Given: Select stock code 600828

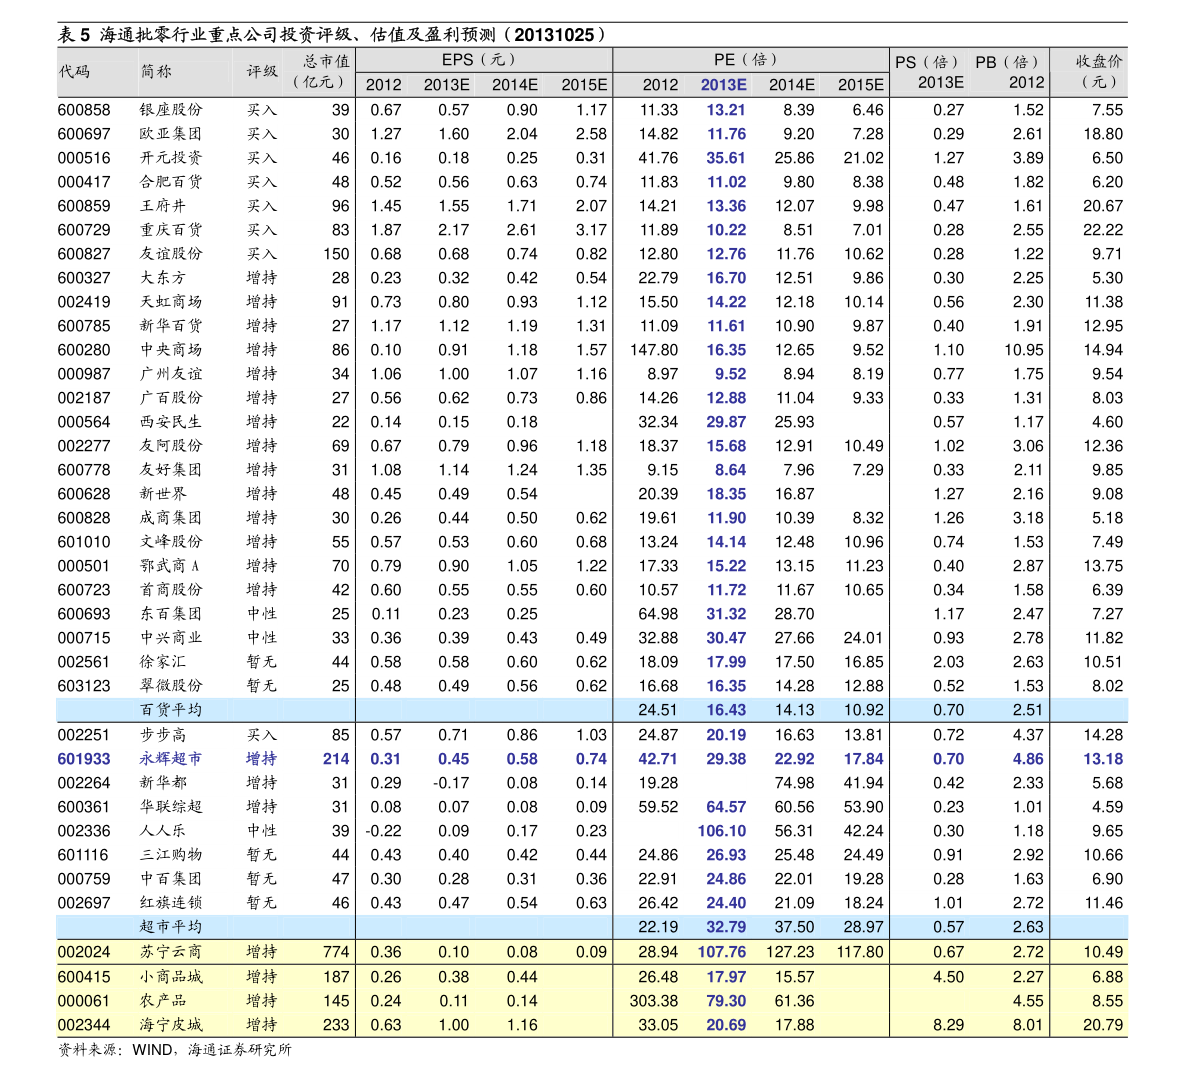Looking at the screenshot, I should 84,518.
